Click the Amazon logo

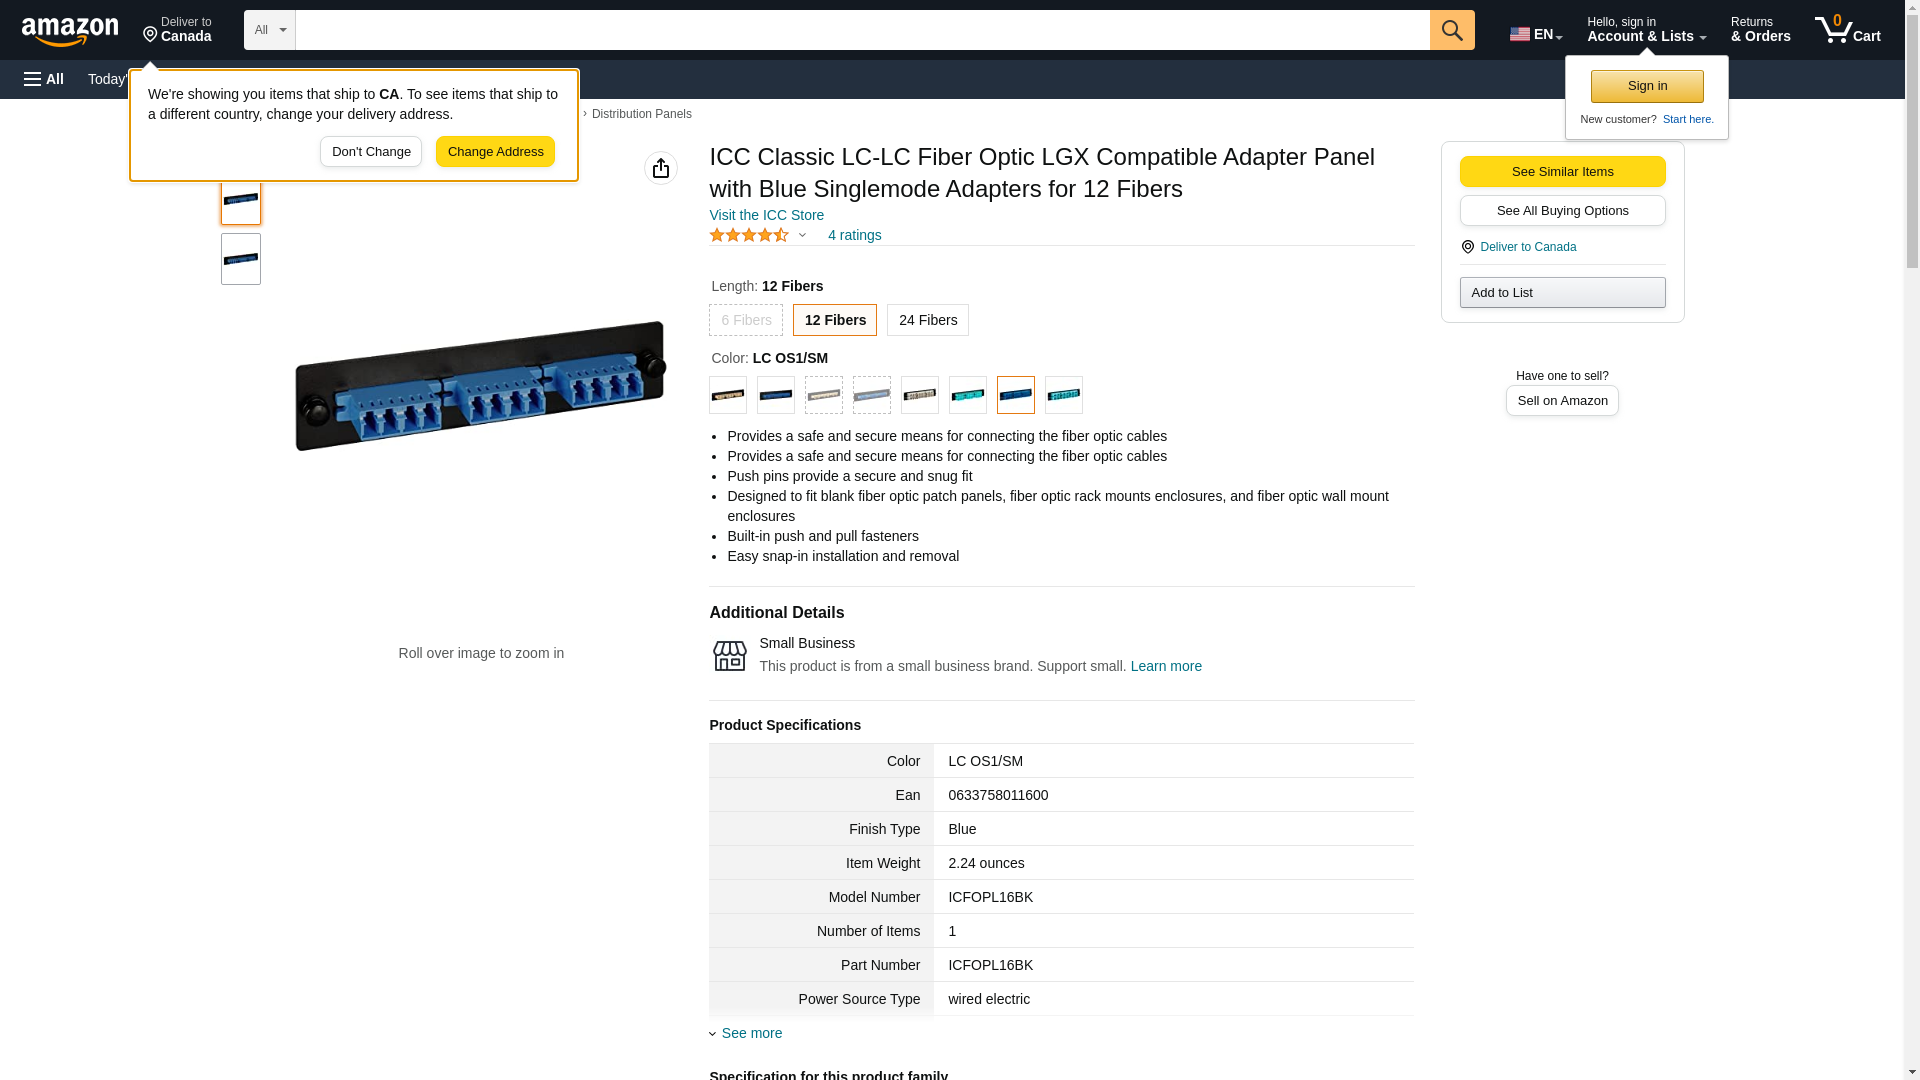coord(70,31)
